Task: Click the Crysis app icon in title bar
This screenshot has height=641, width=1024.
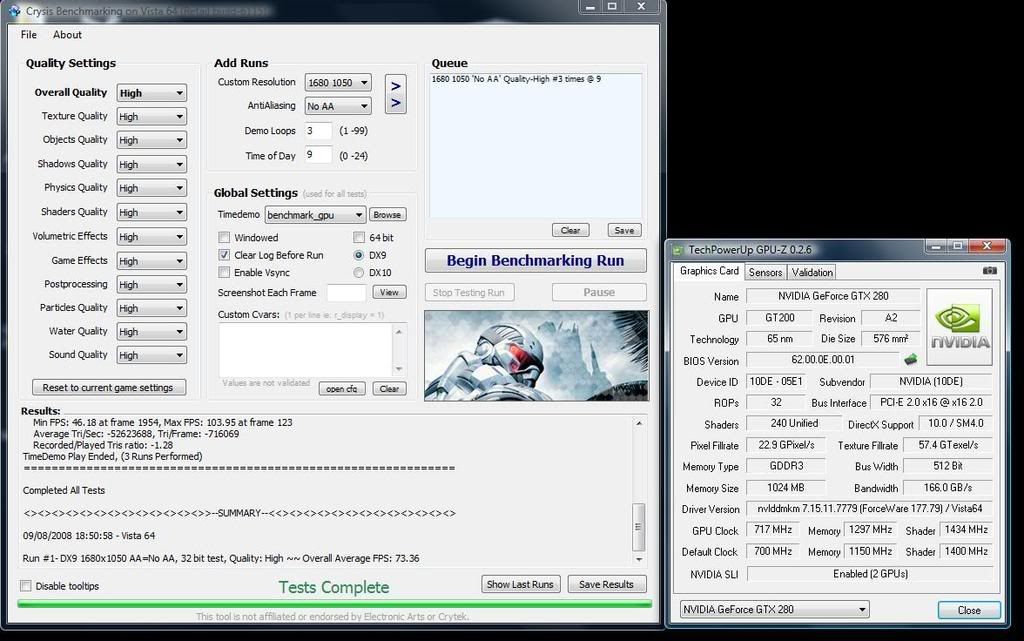Action: click(13, 9)
